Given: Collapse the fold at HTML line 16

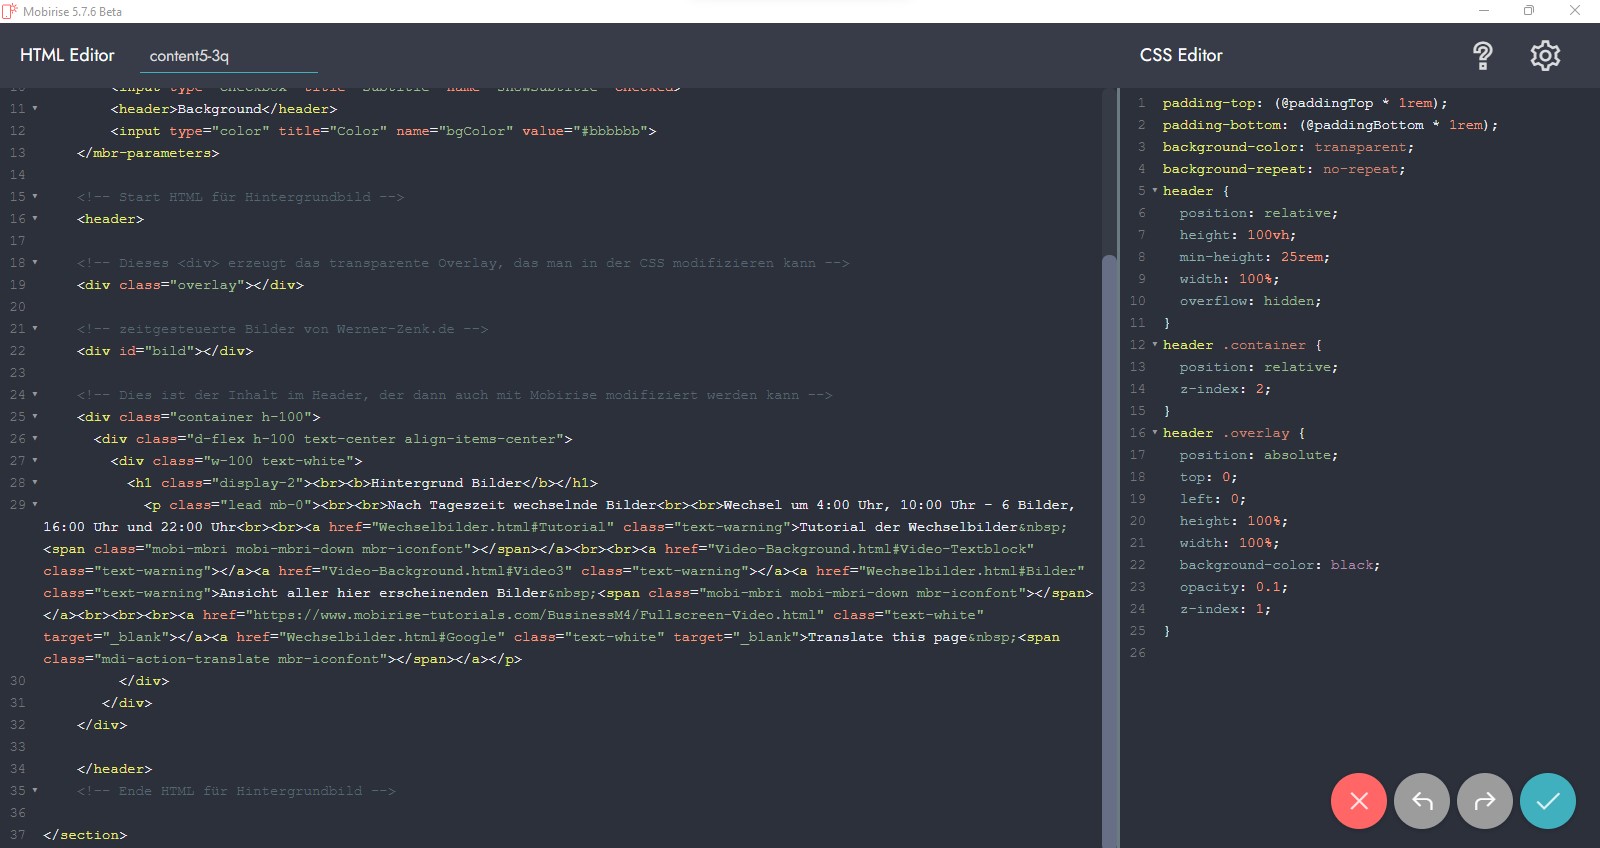Looking at the screenshot, I should pyautogui.click(x=35, y=219).
